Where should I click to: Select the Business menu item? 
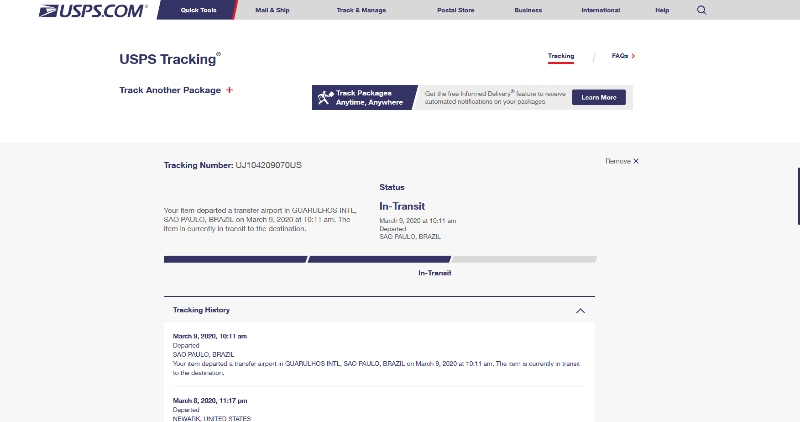tap(528, 10)
